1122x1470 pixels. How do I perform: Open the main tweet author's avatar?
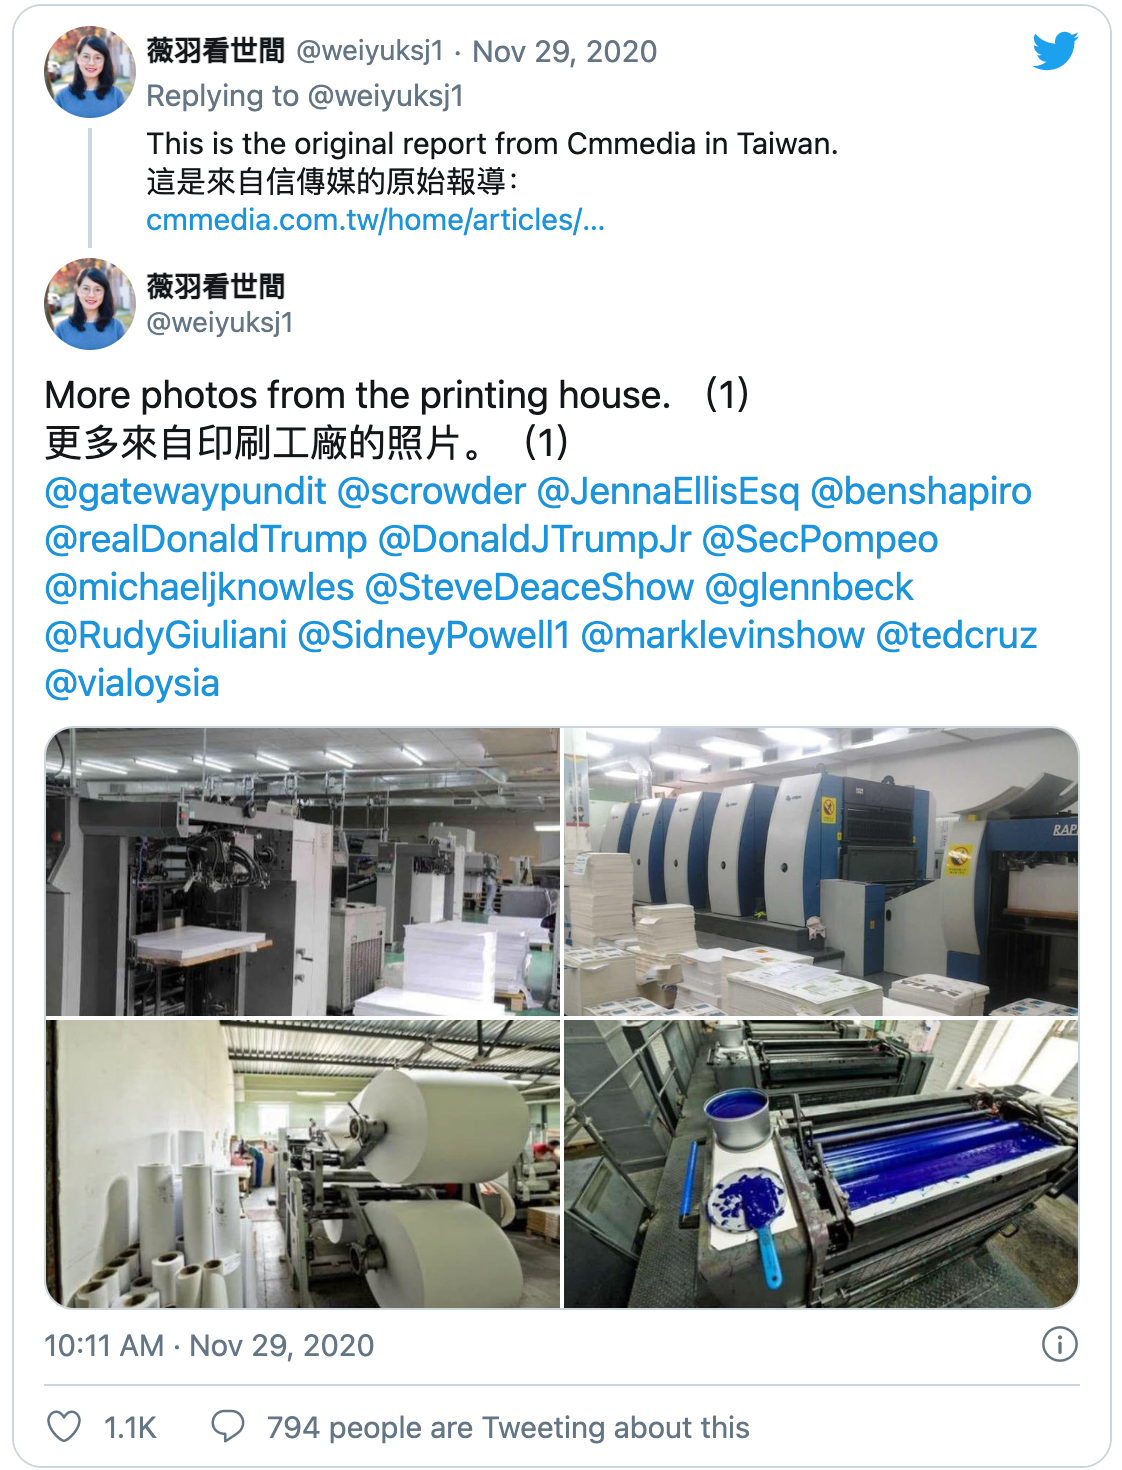(90, 304)
